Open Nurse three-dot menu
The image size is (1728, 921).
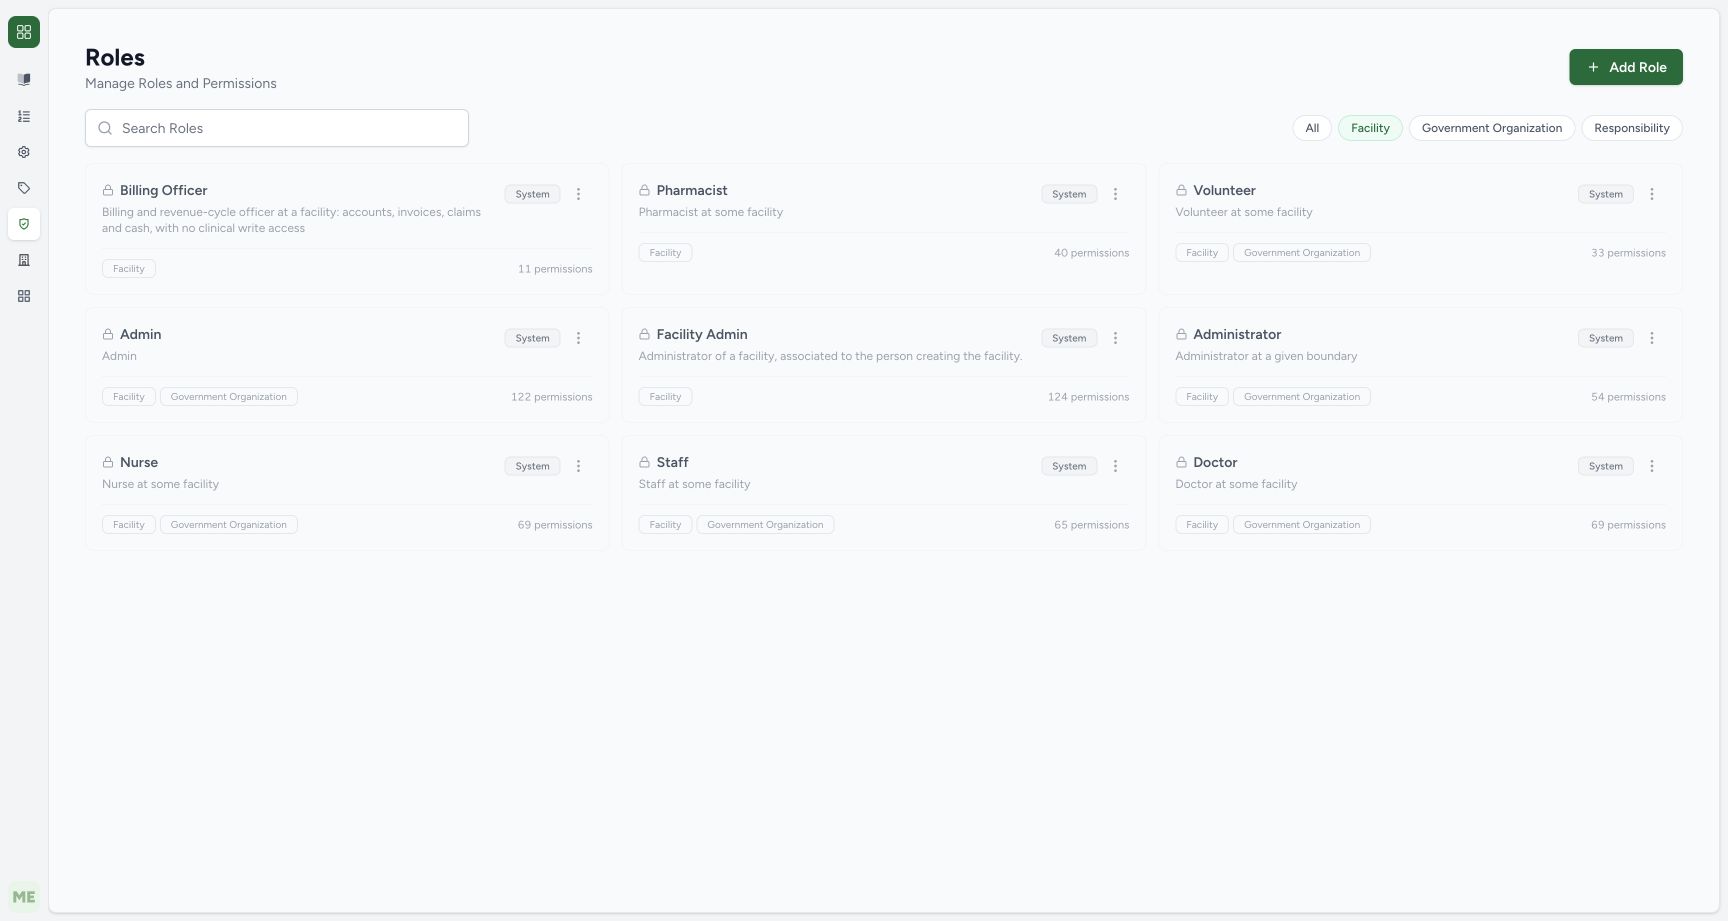[x=578, y=466]
